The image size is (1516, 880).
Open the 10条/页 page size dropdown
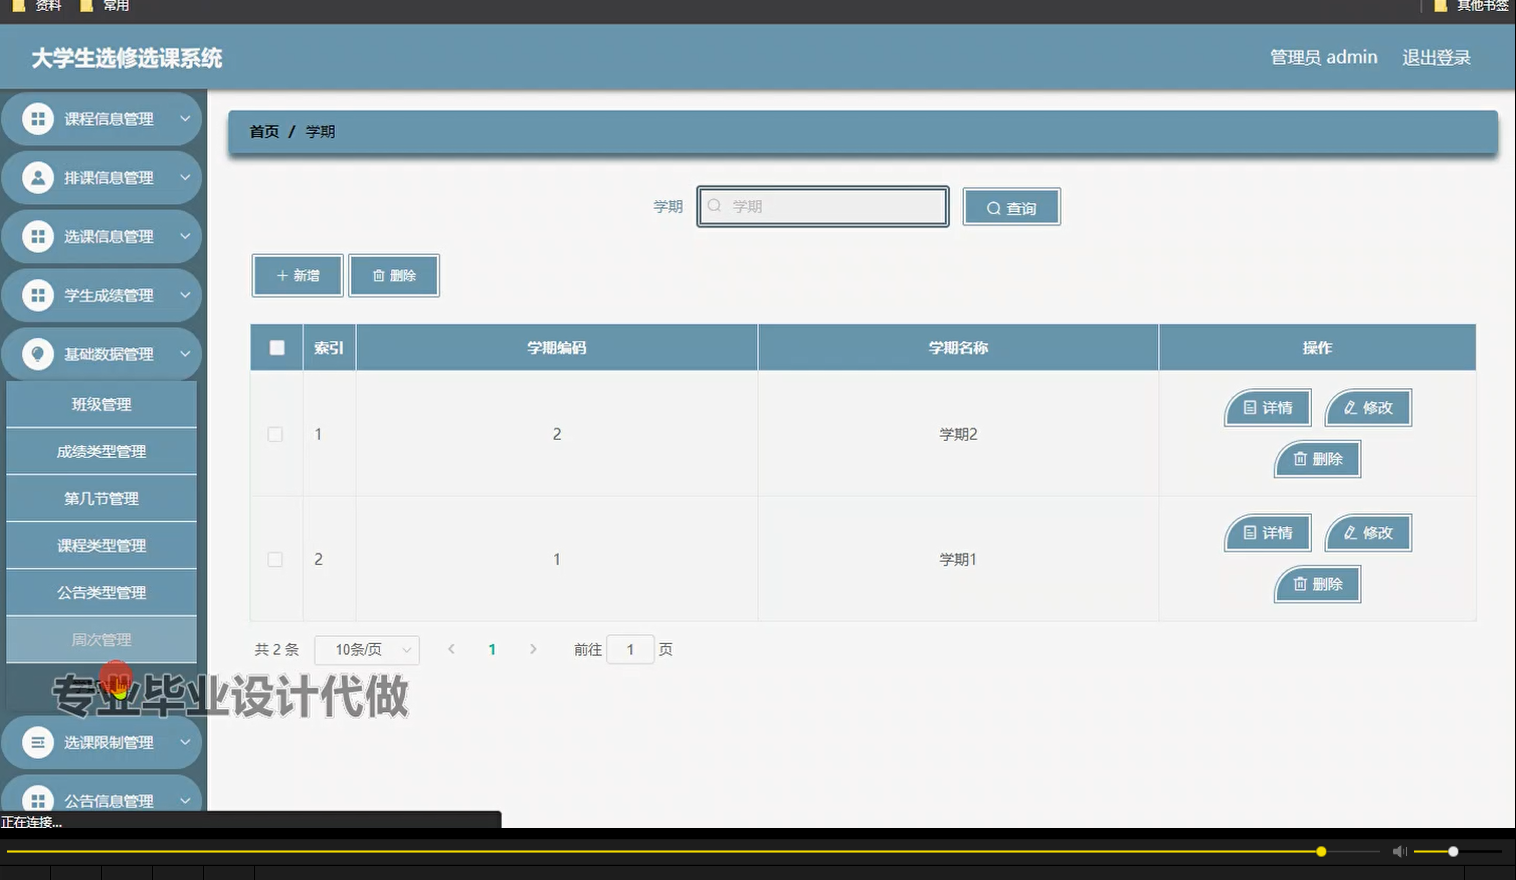pyautogui.click(x=367, y=650)
